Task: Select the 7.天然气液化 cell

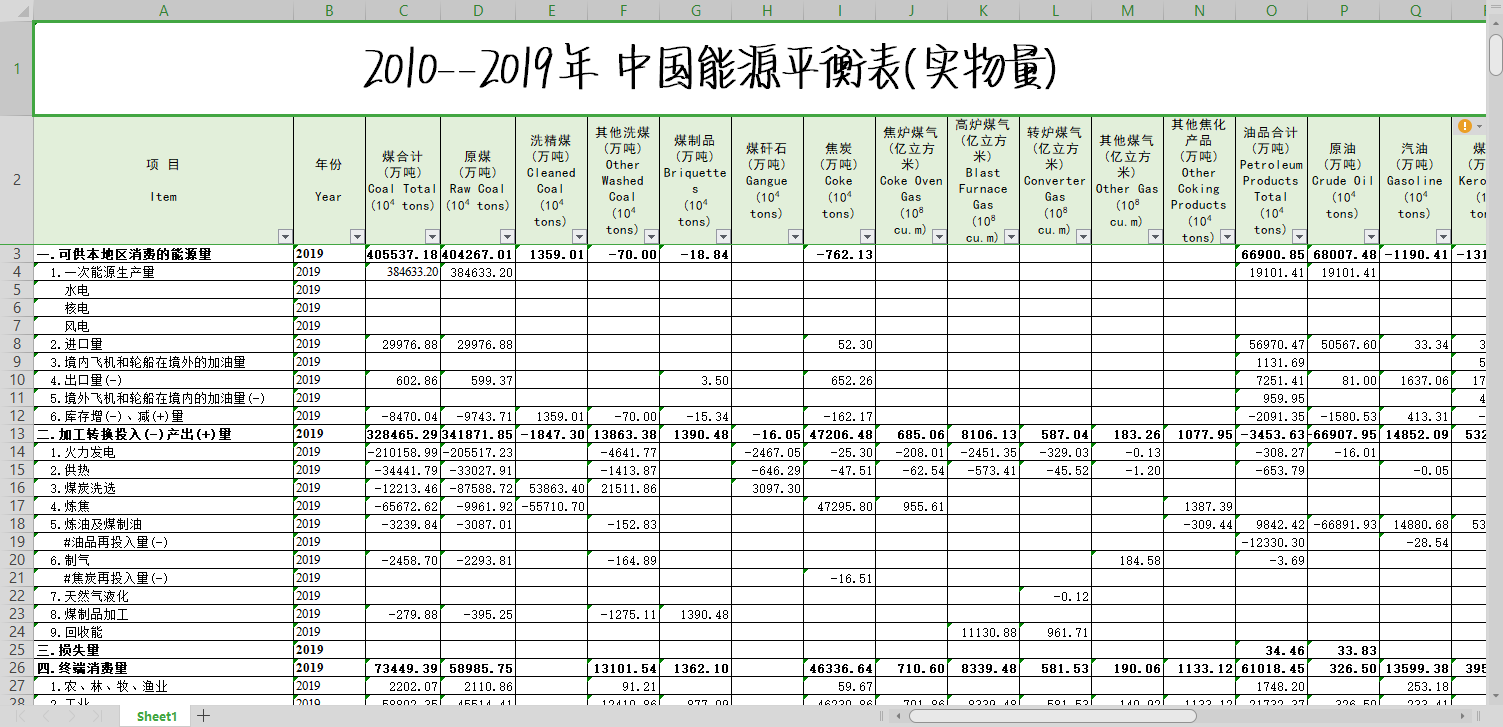Action: (x=163, y=596)
